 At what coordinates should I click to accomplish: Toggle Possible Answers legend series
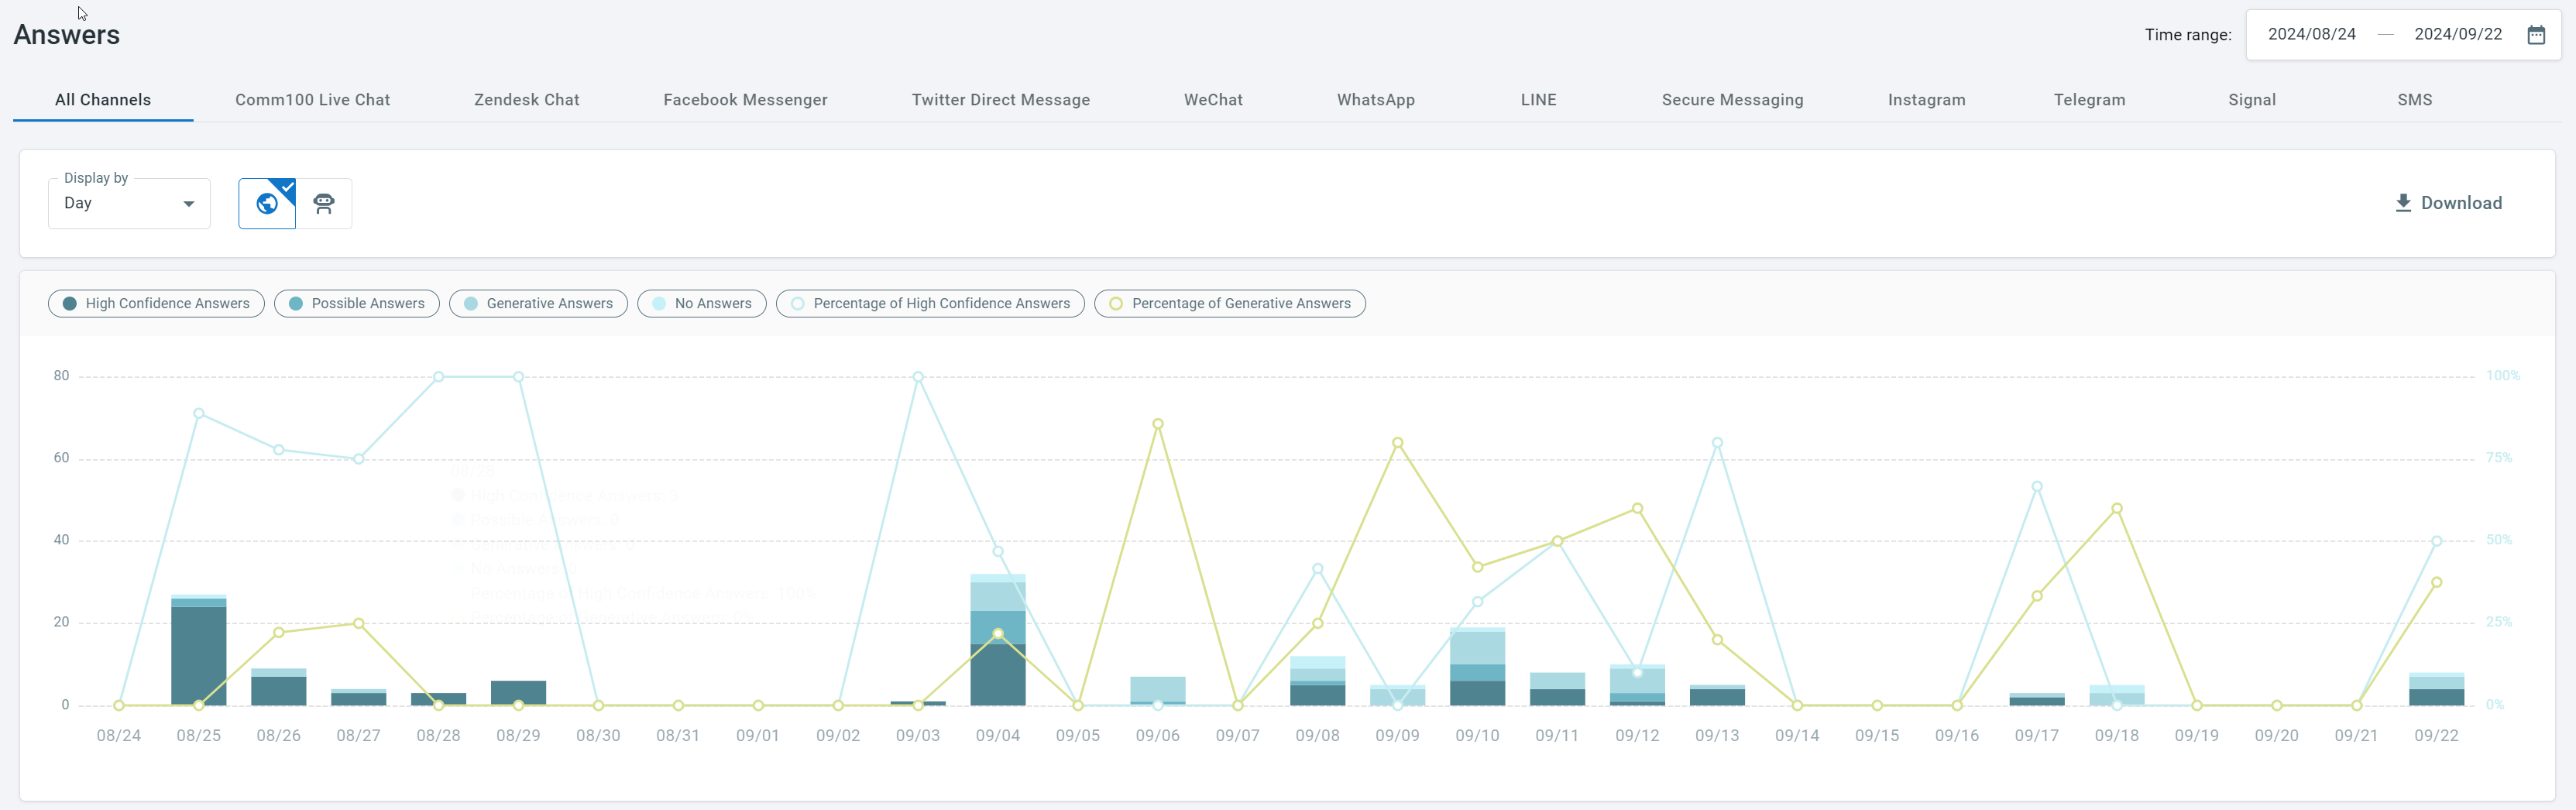pos(357,303)
